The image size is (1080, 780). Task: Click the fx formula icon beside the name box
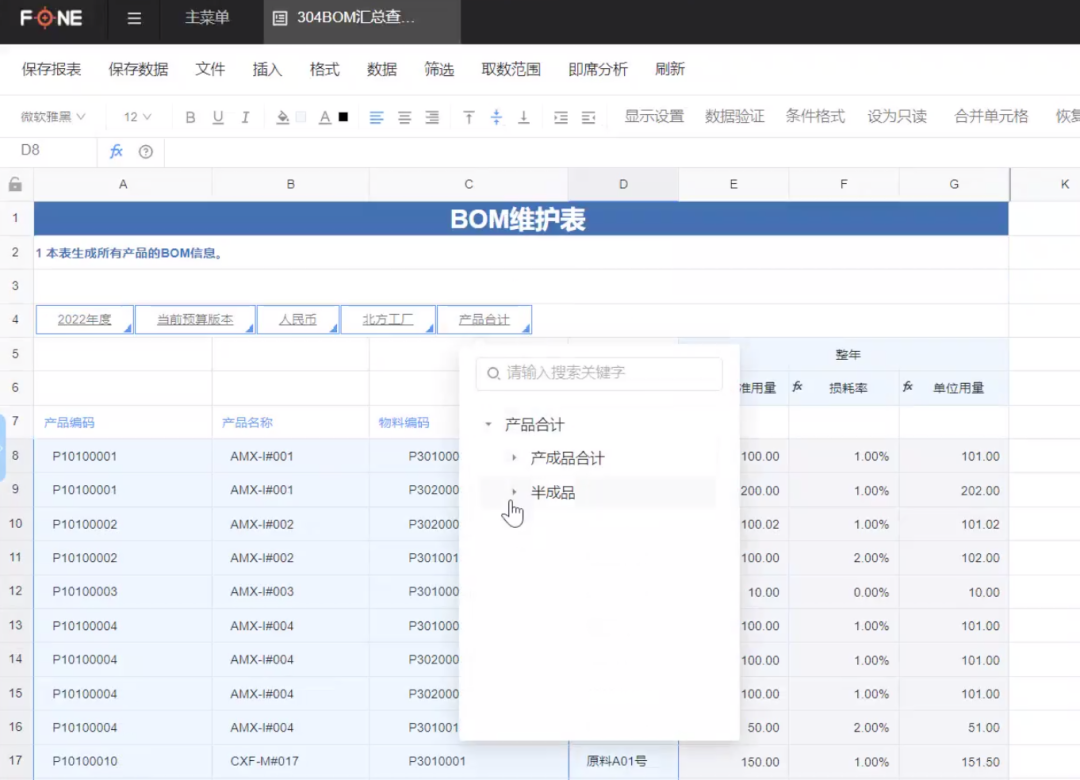117,151
